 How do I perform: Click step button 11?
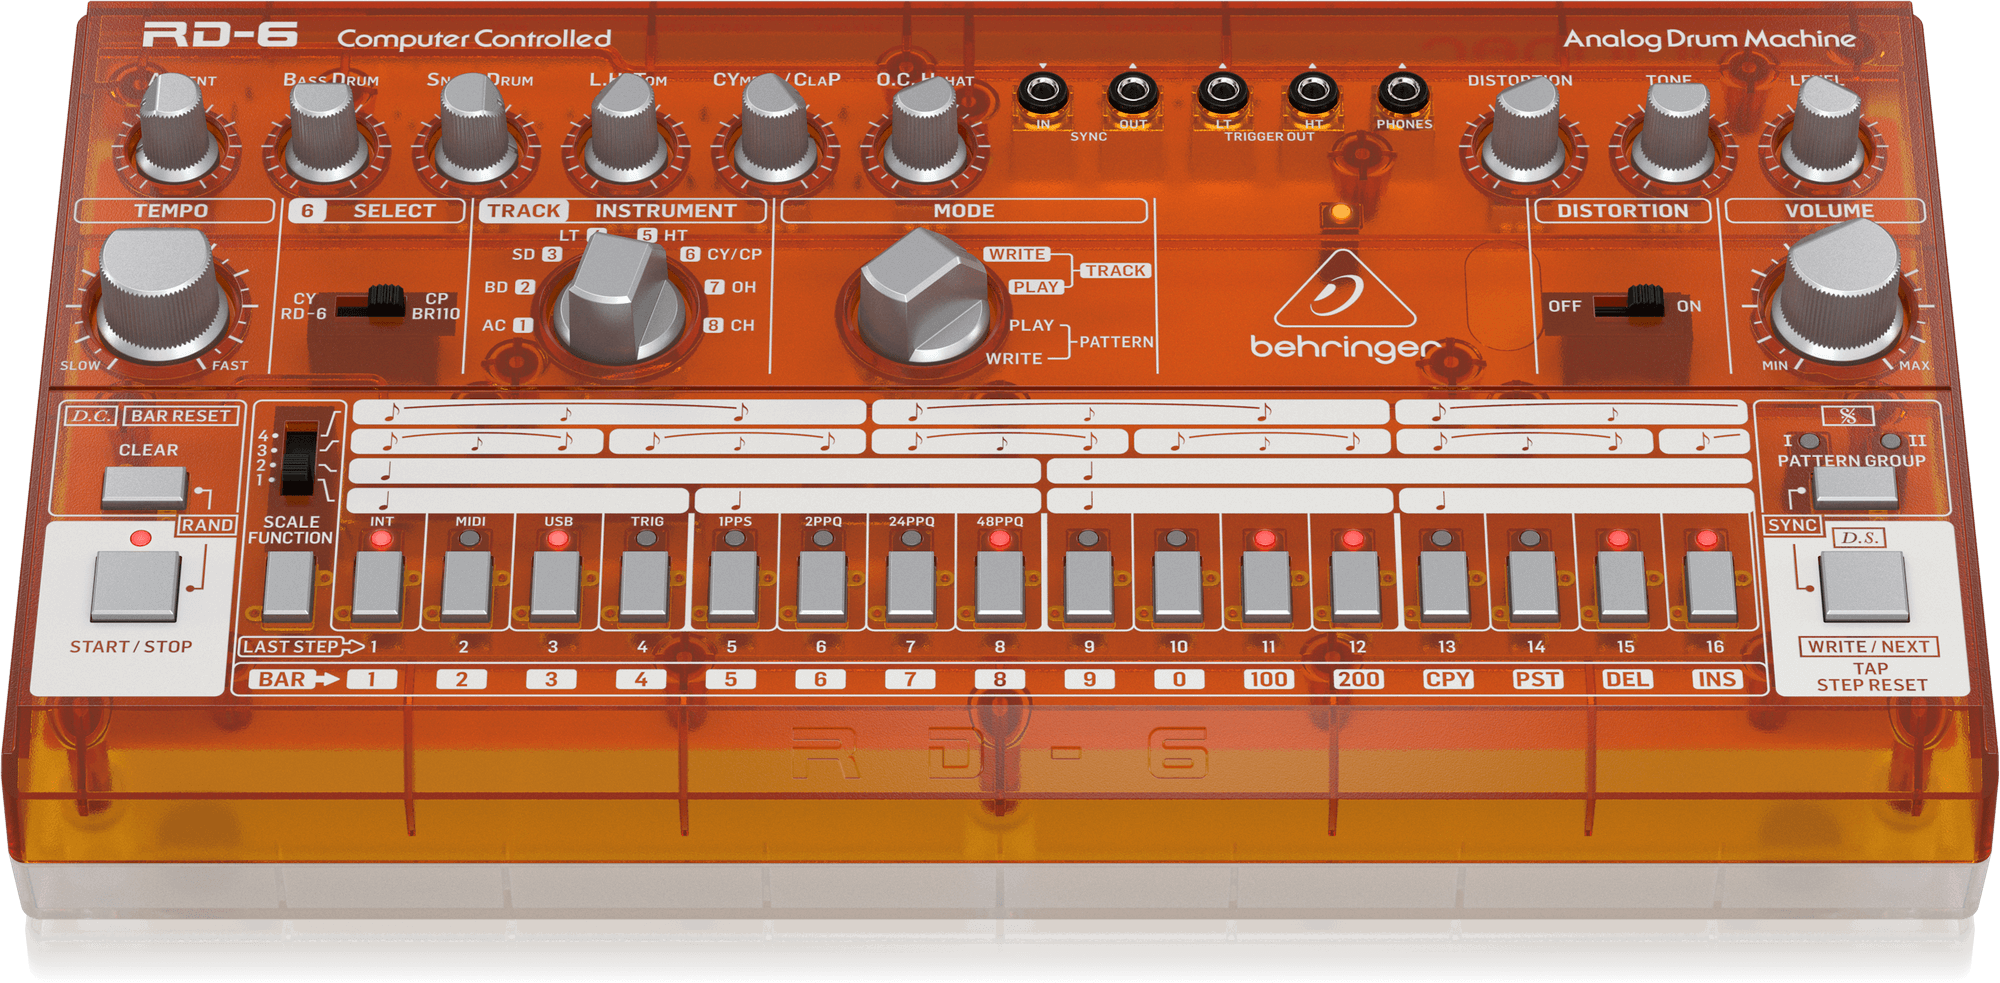1267,584
